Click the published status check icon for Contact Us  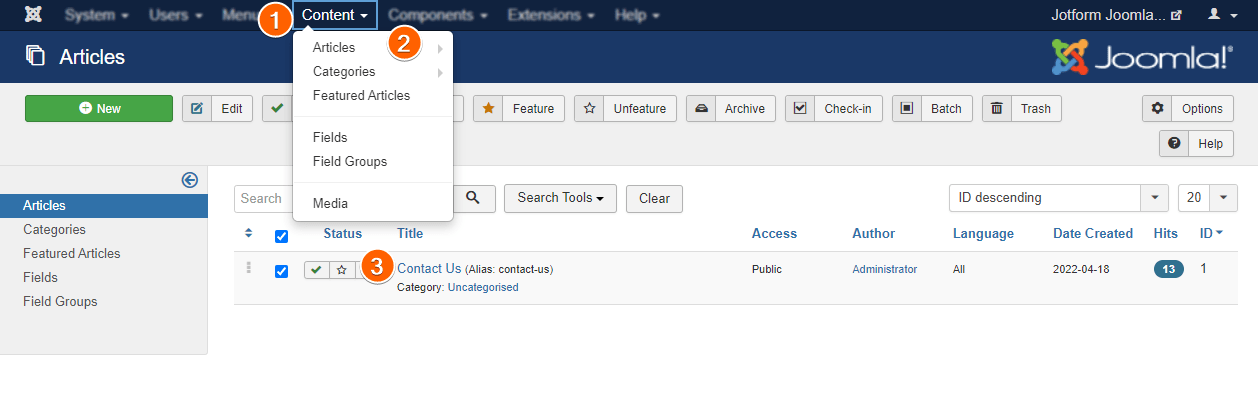tap(316, 270)
